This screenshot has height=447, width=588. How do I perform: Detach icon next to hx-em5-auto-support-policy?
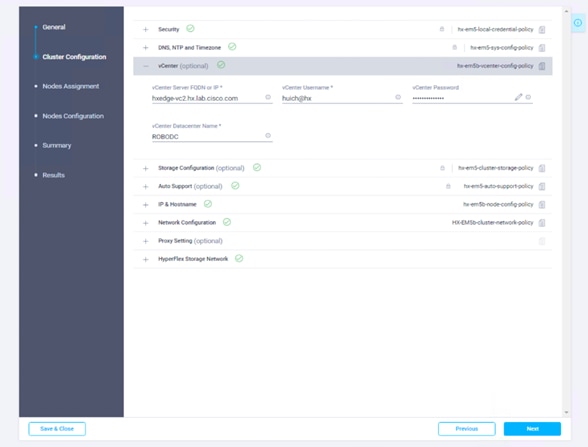[x=448, y=186]
